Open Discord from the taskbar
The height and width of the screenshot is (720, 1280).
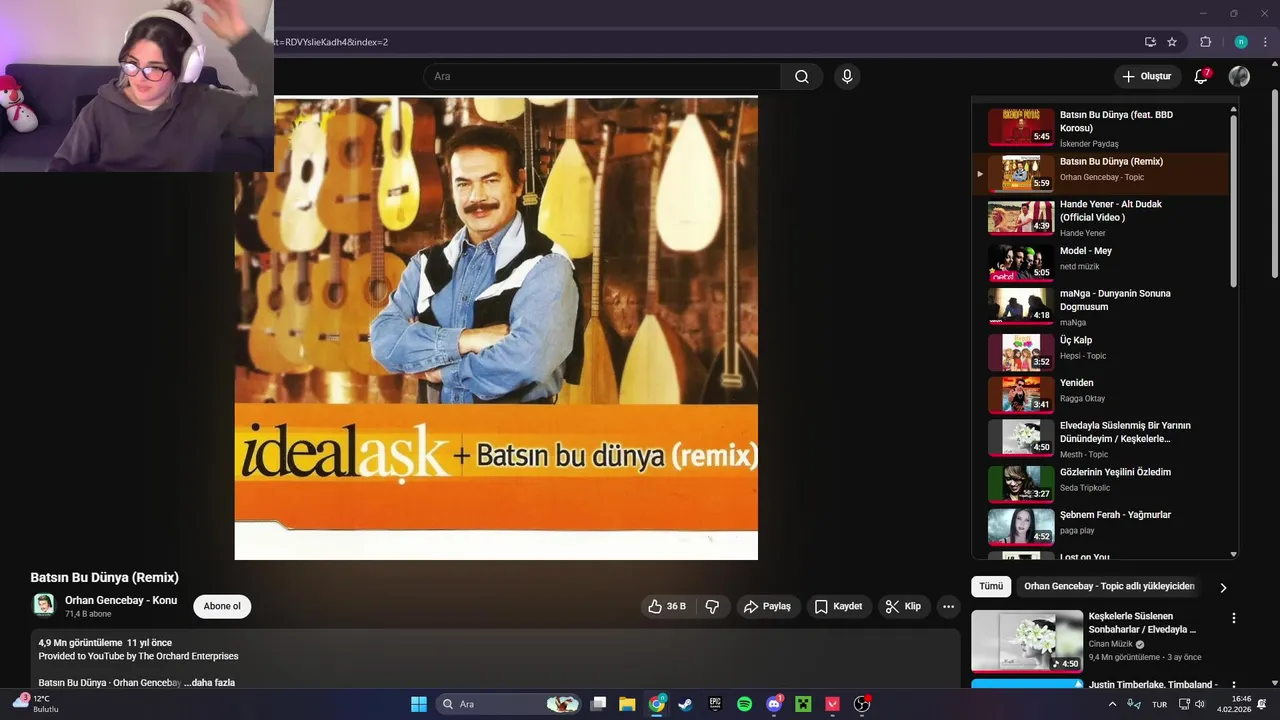(x=774, y=704)
